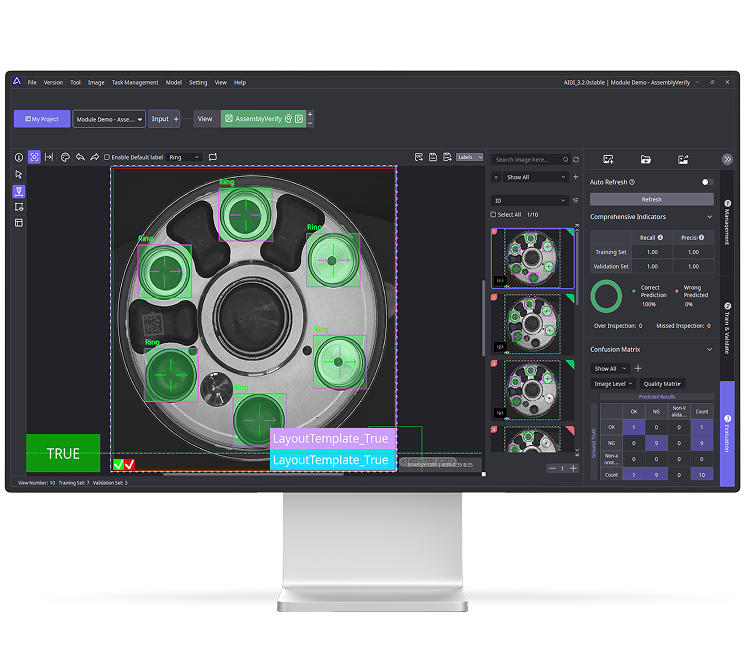The height and width of the screenshot is (653, 746).
Task: Click the refresh icon beside image search
Action: 577,159
